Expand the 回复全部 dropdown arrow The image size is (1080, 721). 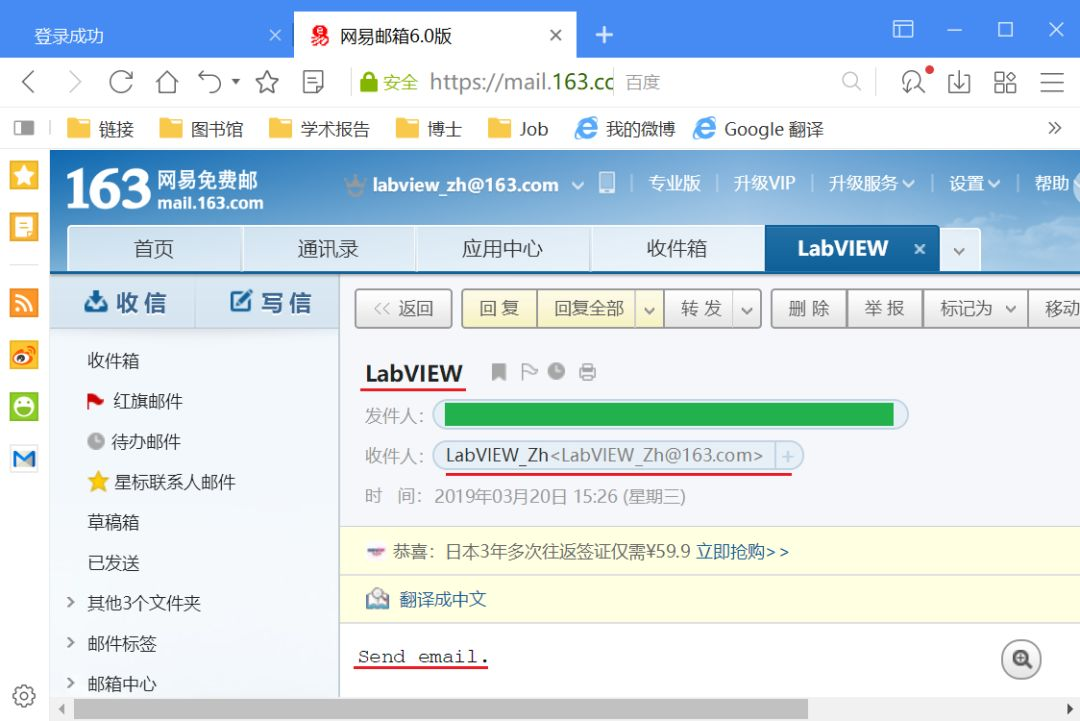point(649,309)
